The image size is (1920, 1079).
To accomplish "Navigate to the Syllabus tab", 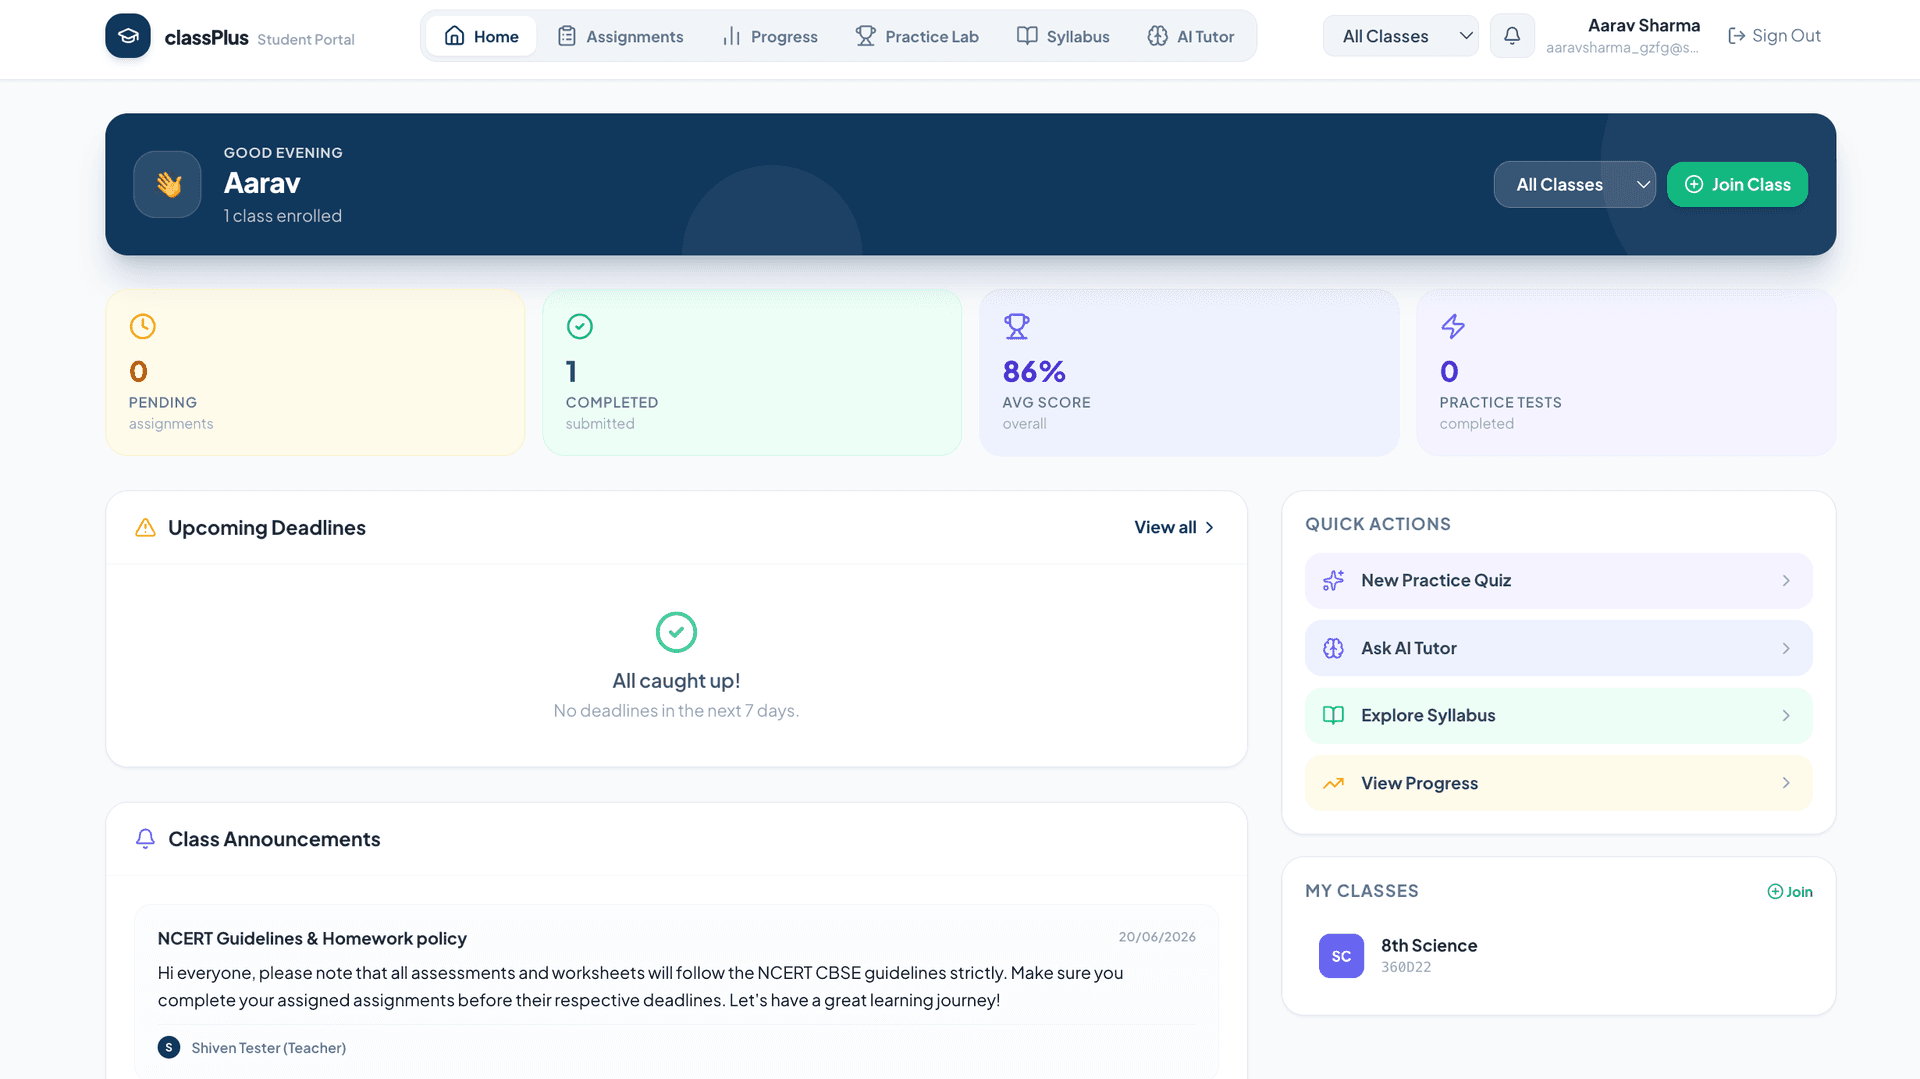I will point(1063,36).
